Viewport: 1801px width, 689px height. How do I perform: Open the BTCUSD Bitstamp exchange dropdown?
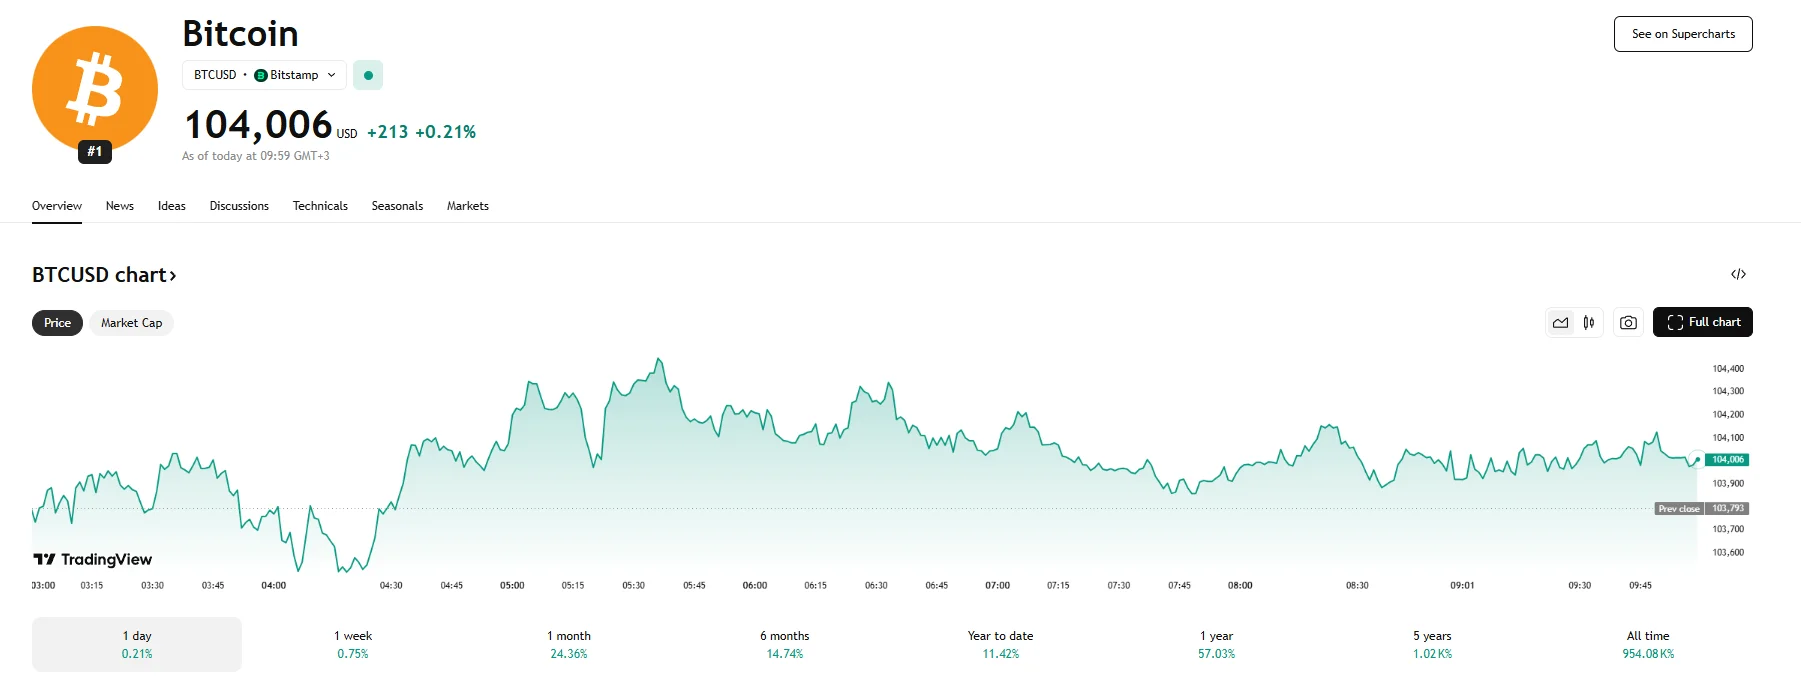265,75
